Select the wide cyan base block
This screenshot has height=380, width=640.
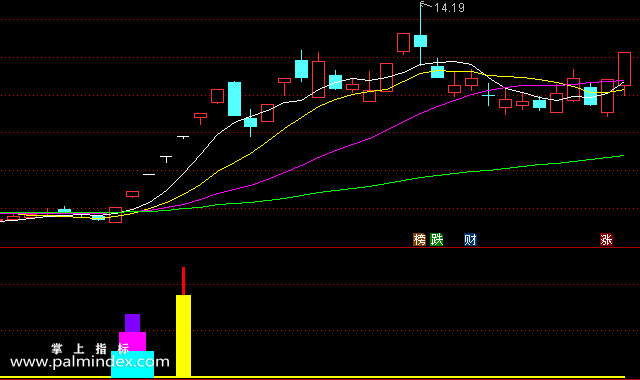click(133, 364)
